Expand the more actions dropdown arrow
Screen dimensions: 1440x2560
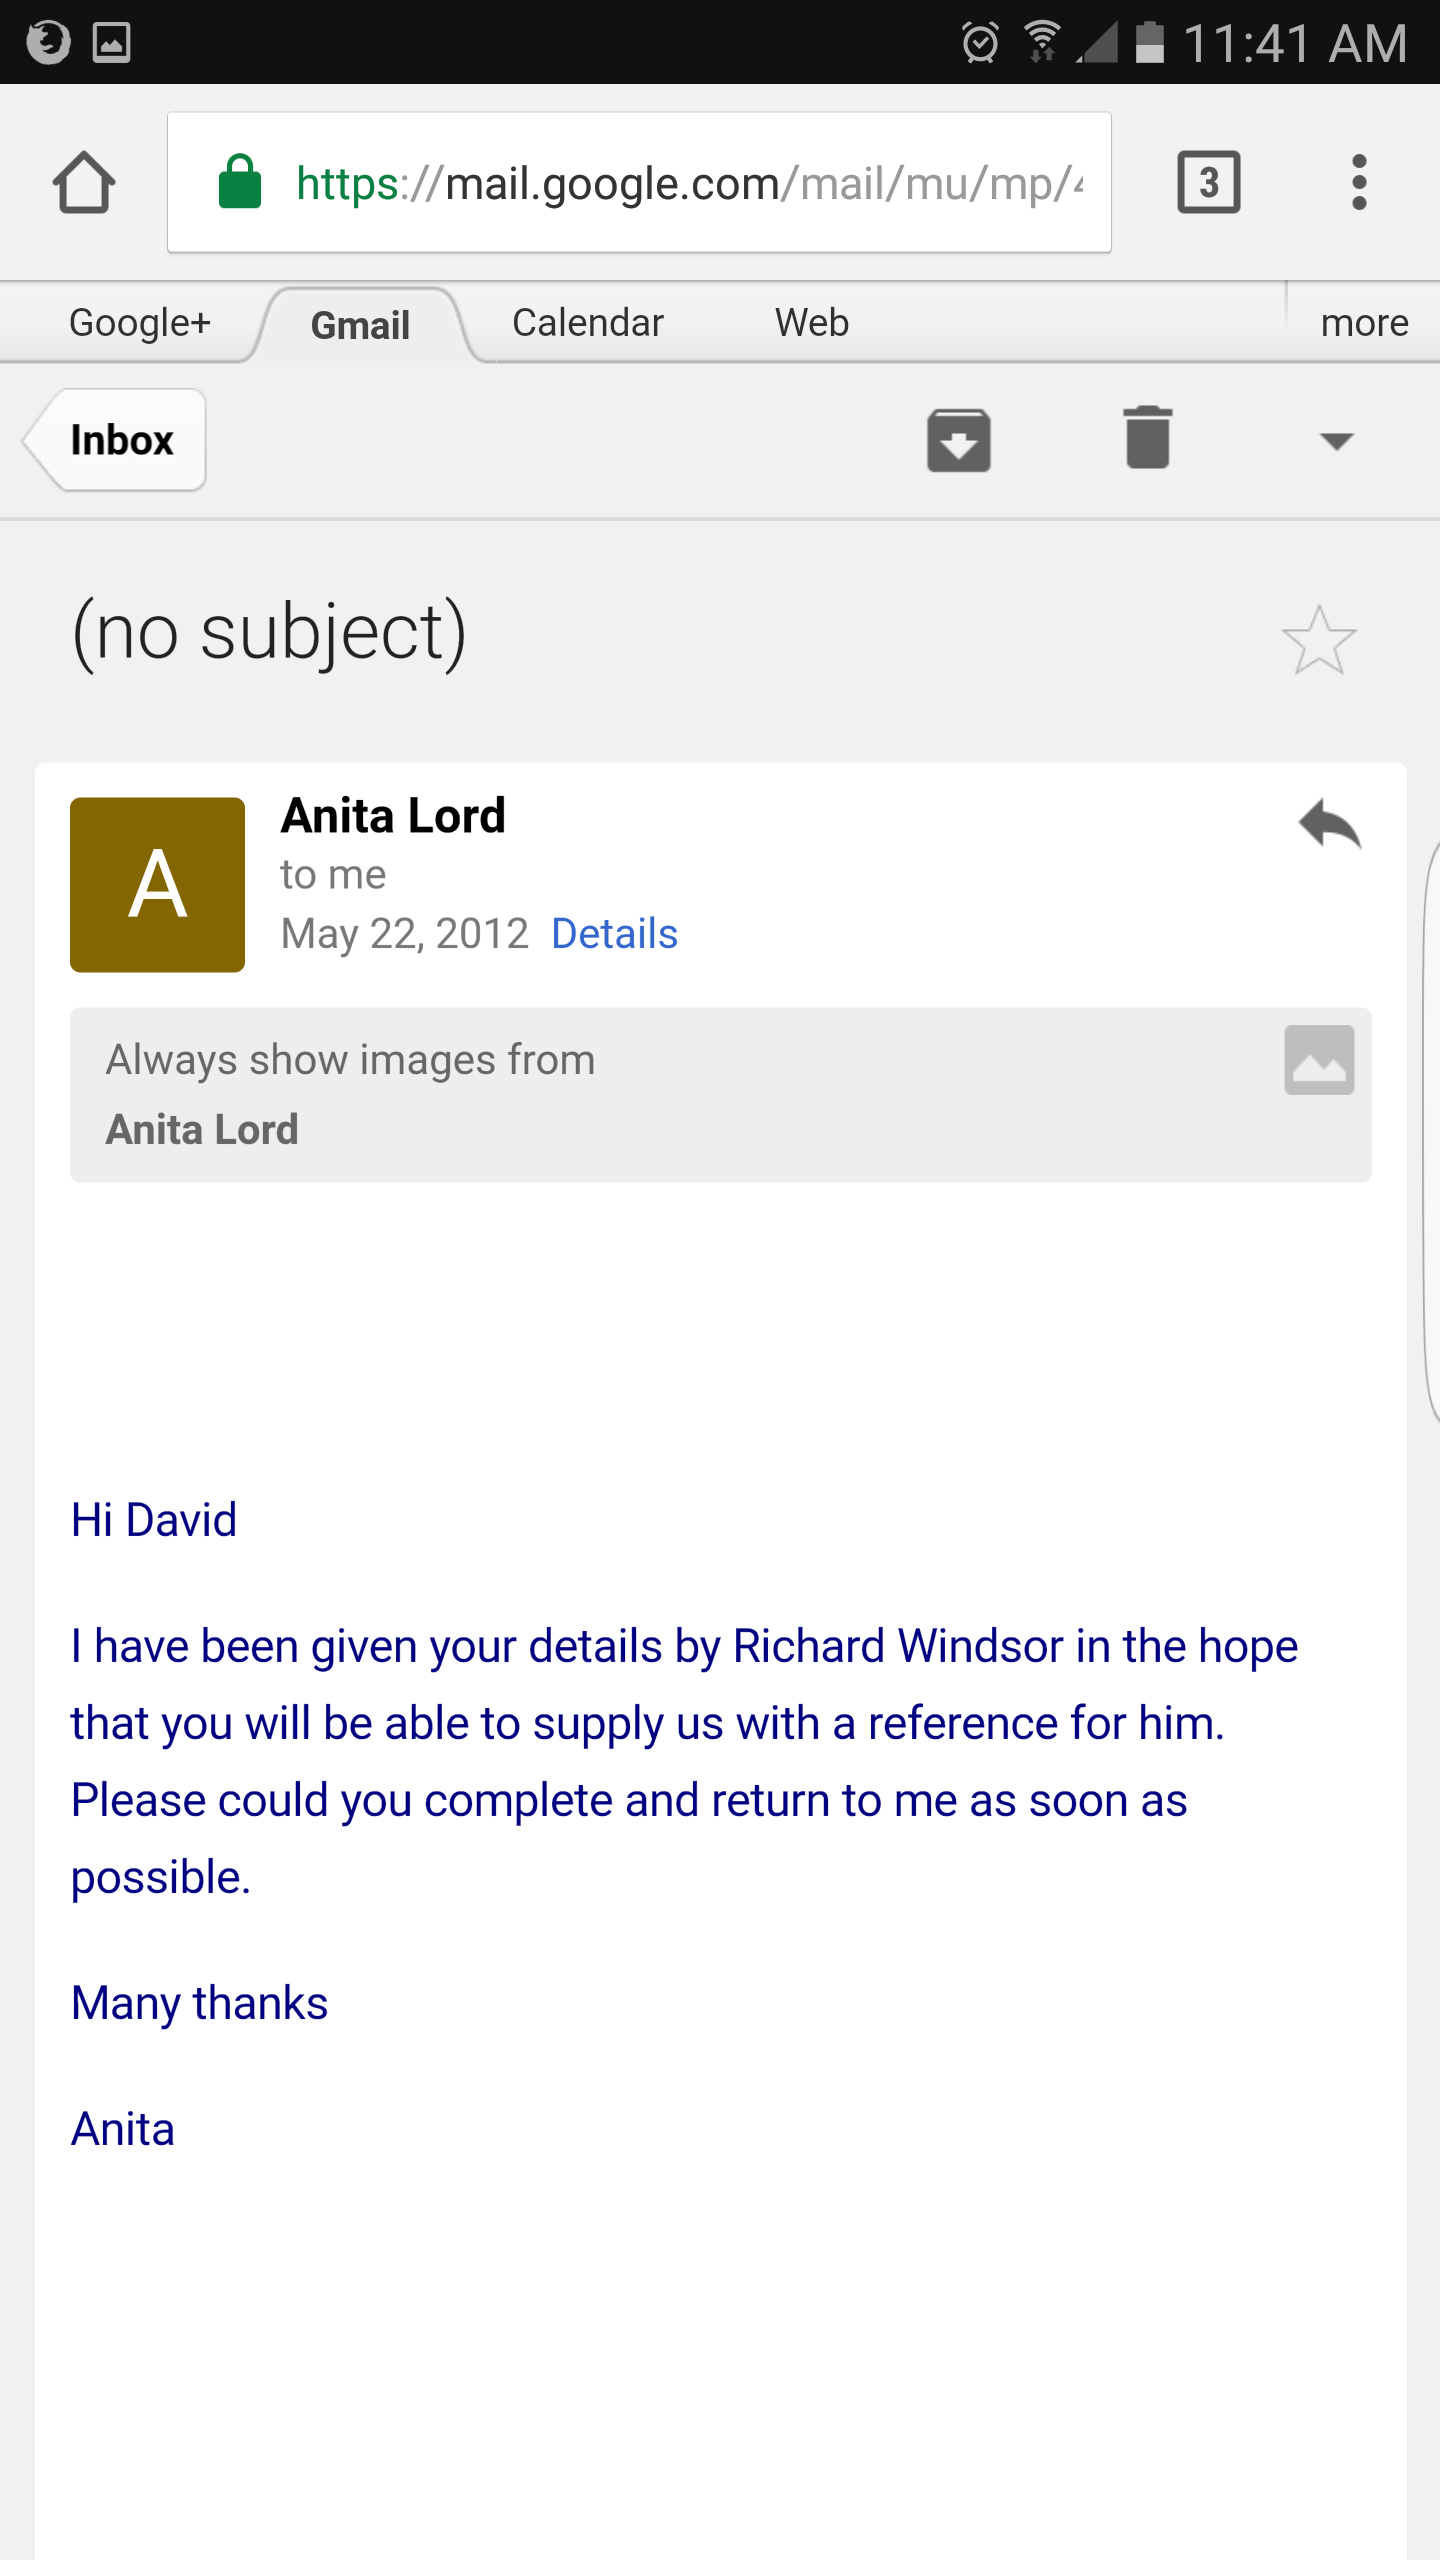[1336, 441]
